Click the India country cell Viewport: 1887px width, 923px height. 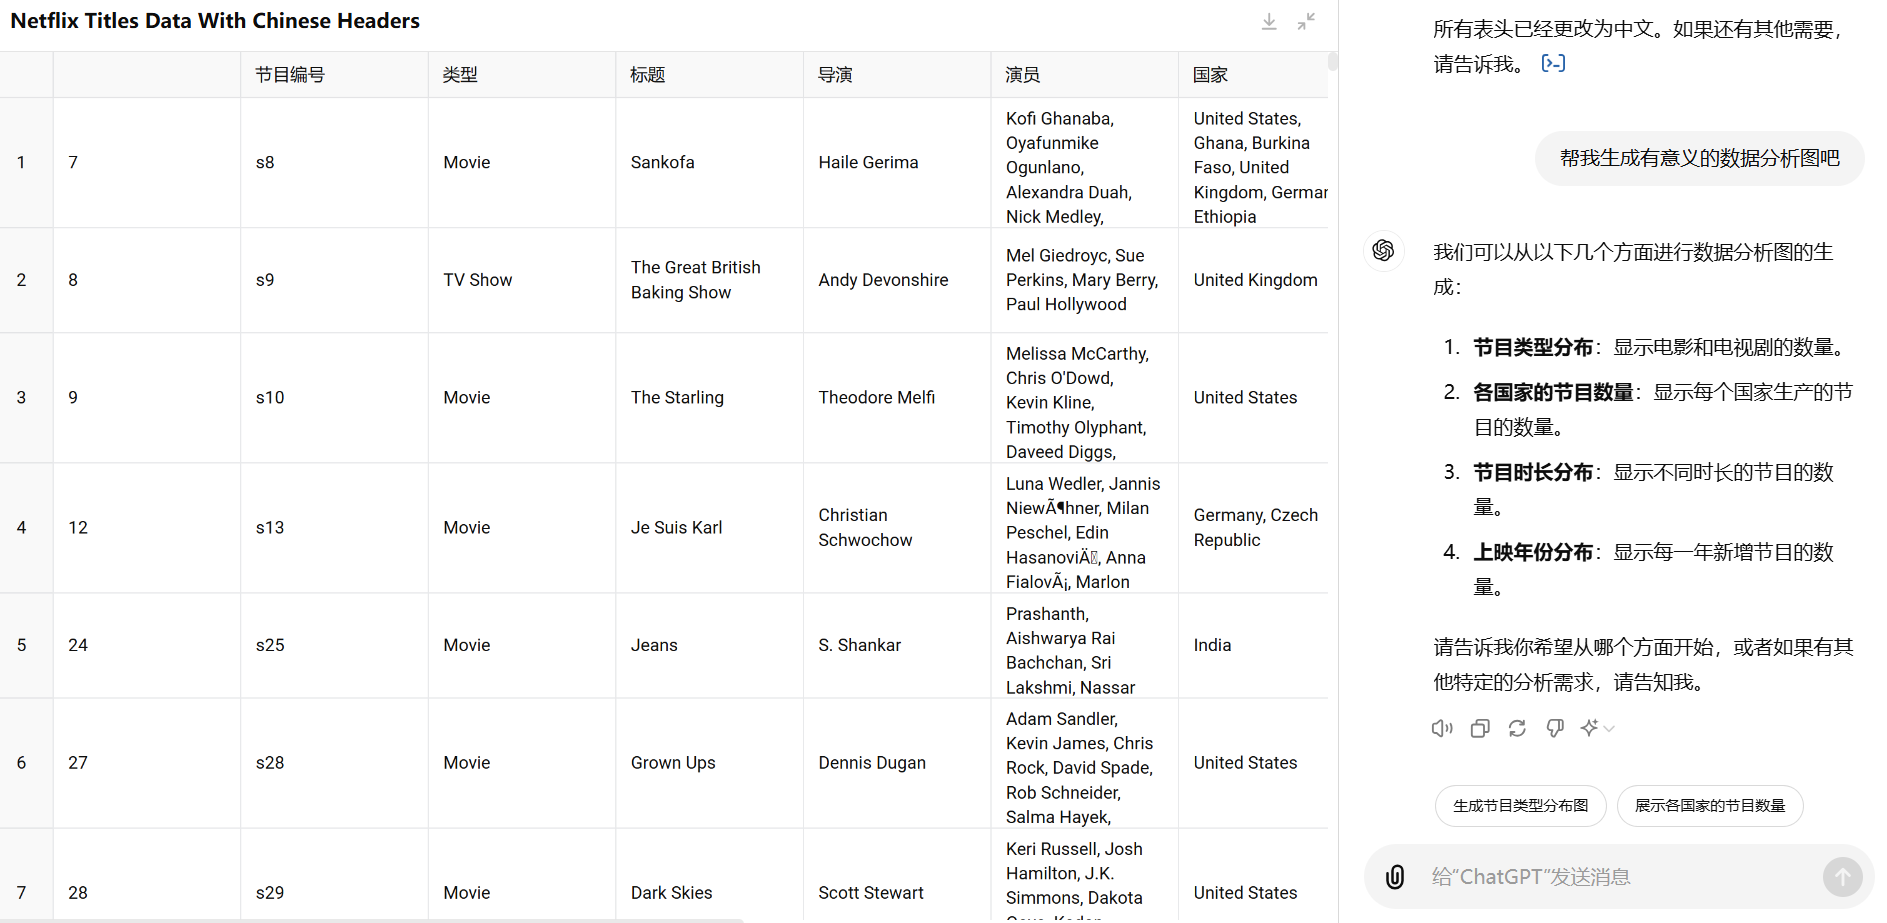(x=1253, y=645)
